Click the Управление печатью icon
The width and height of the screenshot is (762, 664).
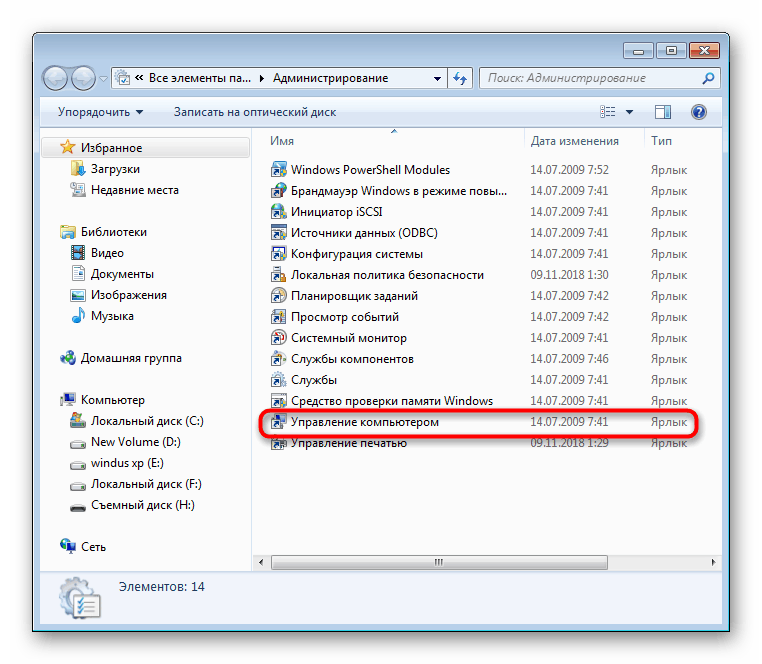pos(278,443)
